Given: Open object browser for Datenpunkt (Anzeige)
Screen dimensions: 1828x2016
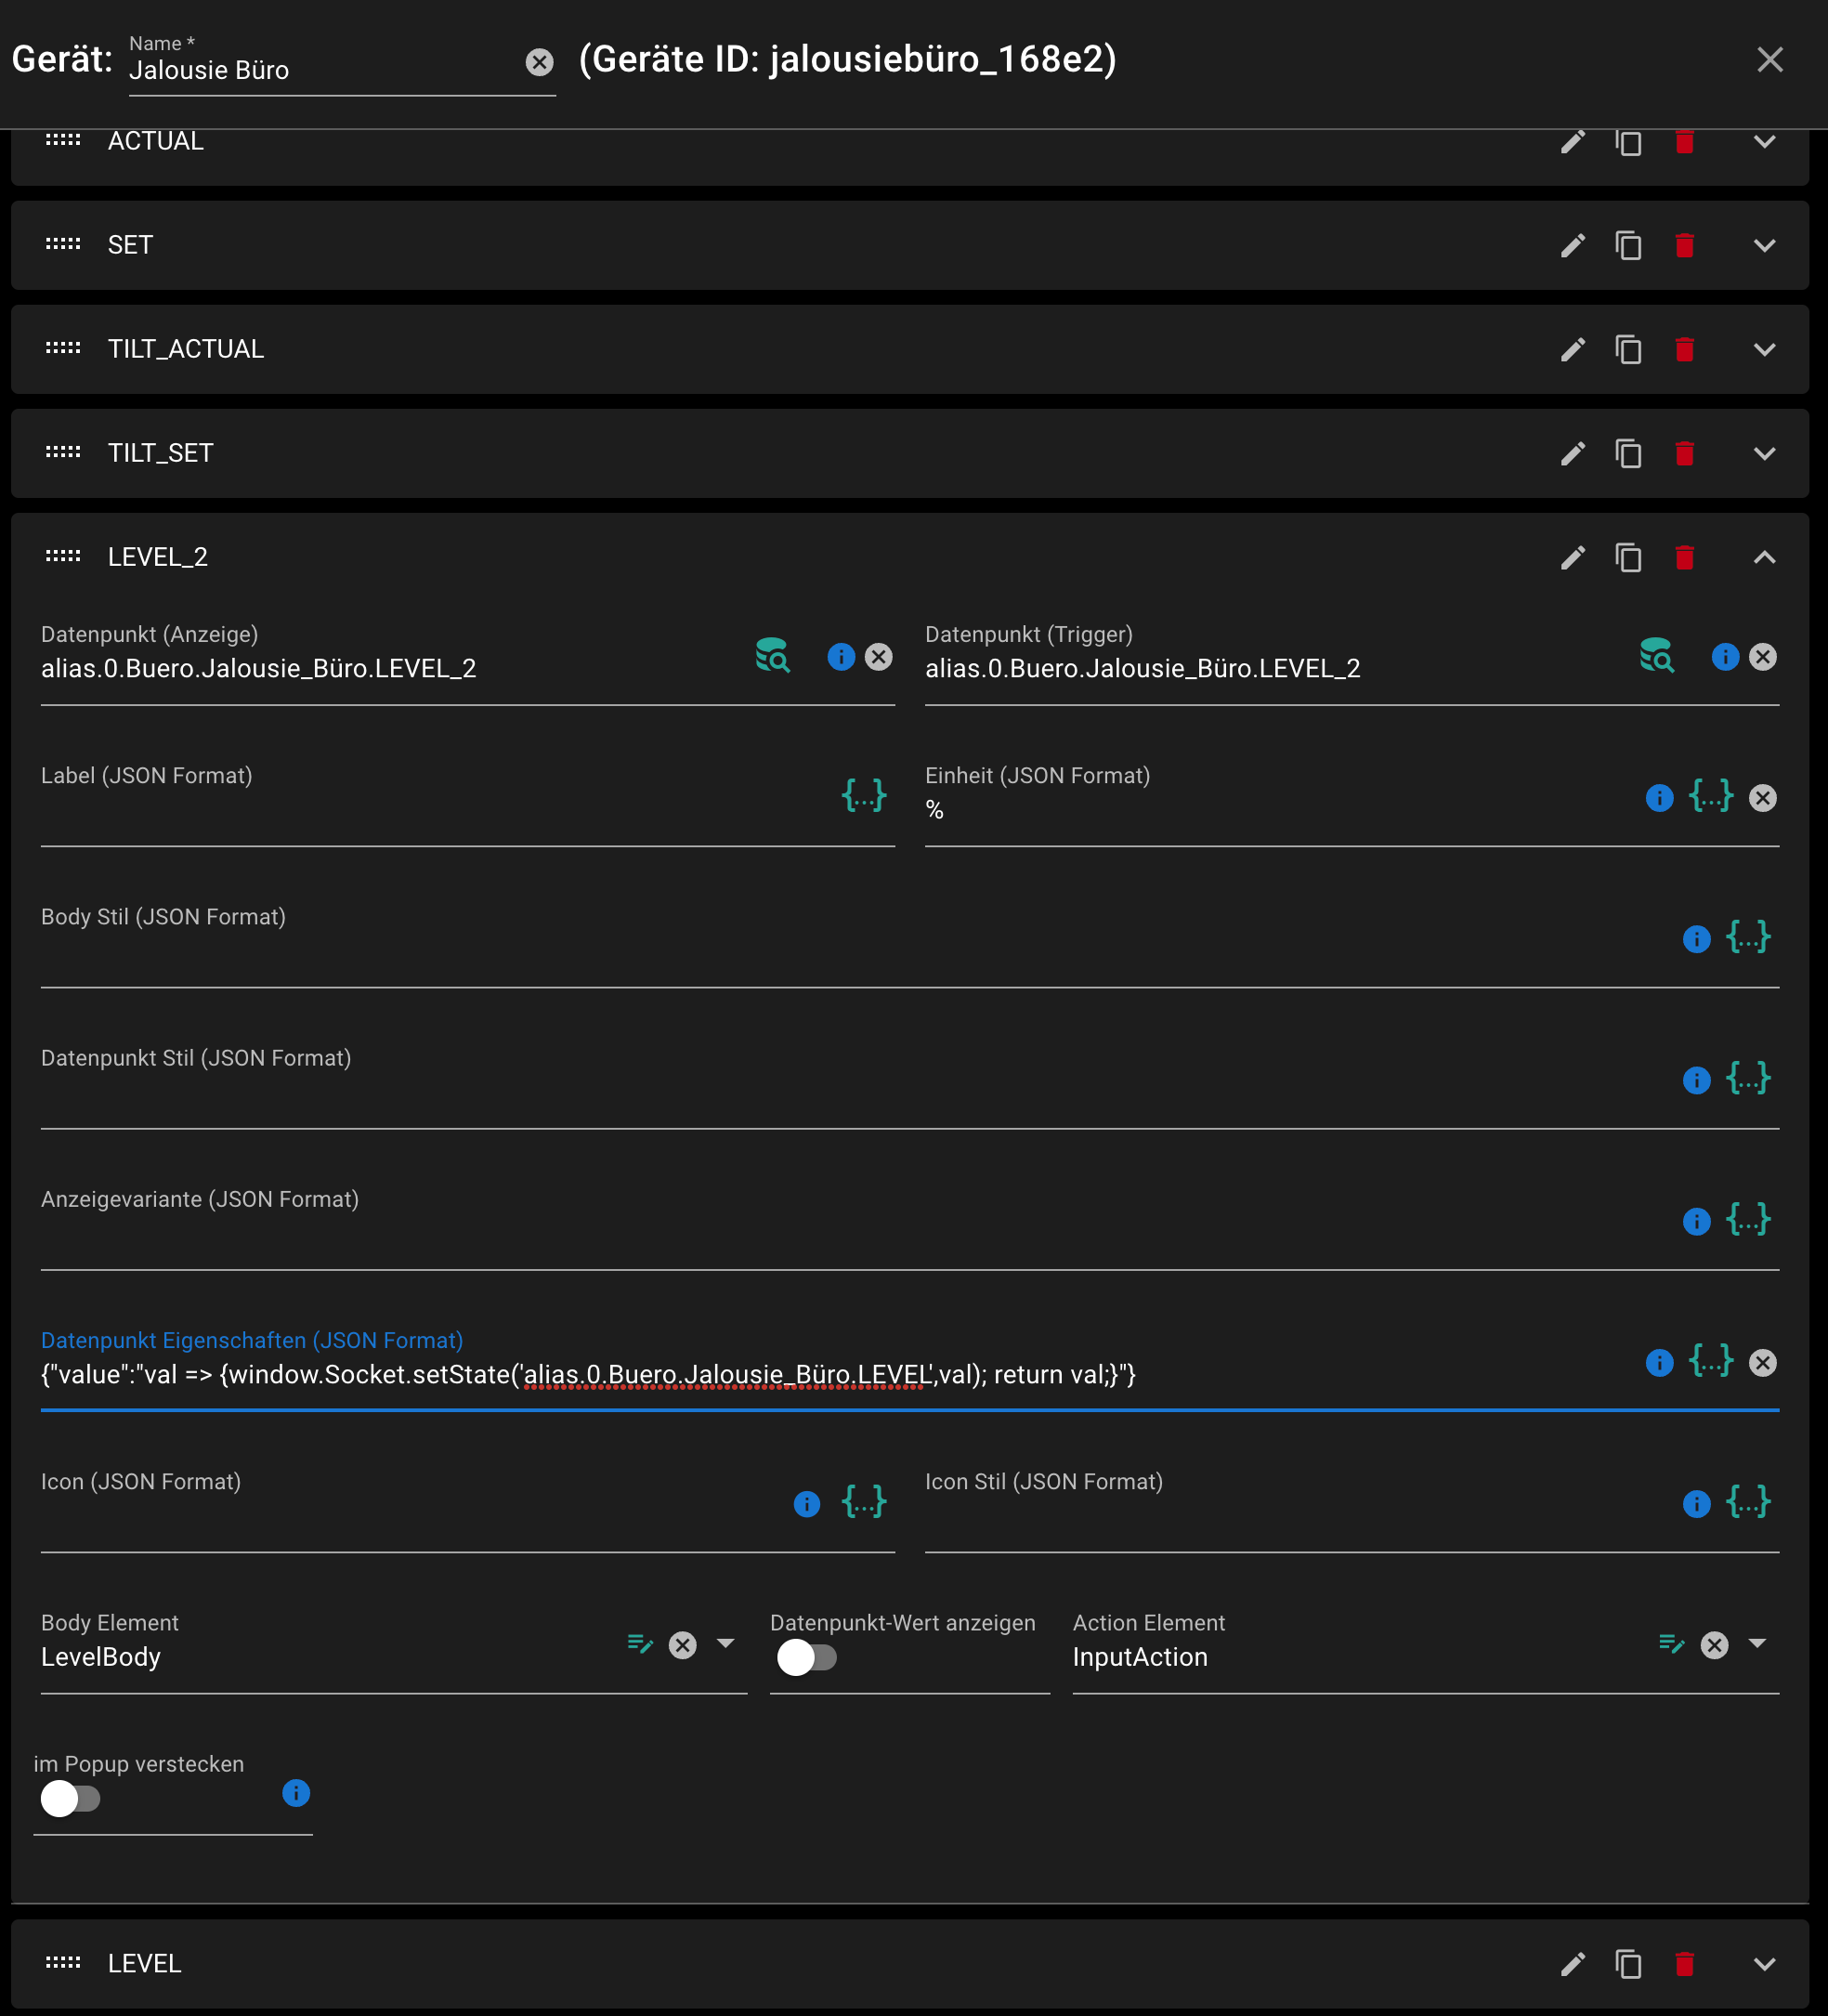Looking at the screenshot, I should (x=772, y=656).
